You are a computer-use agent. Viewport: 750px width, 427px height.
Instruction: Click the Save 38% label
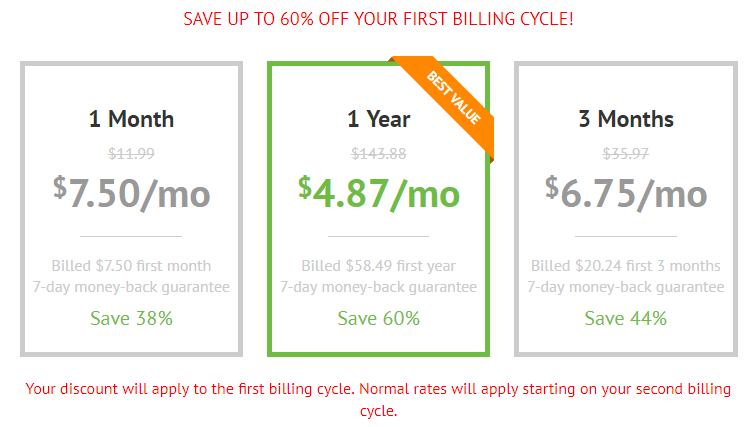click(x=132, y=318)
